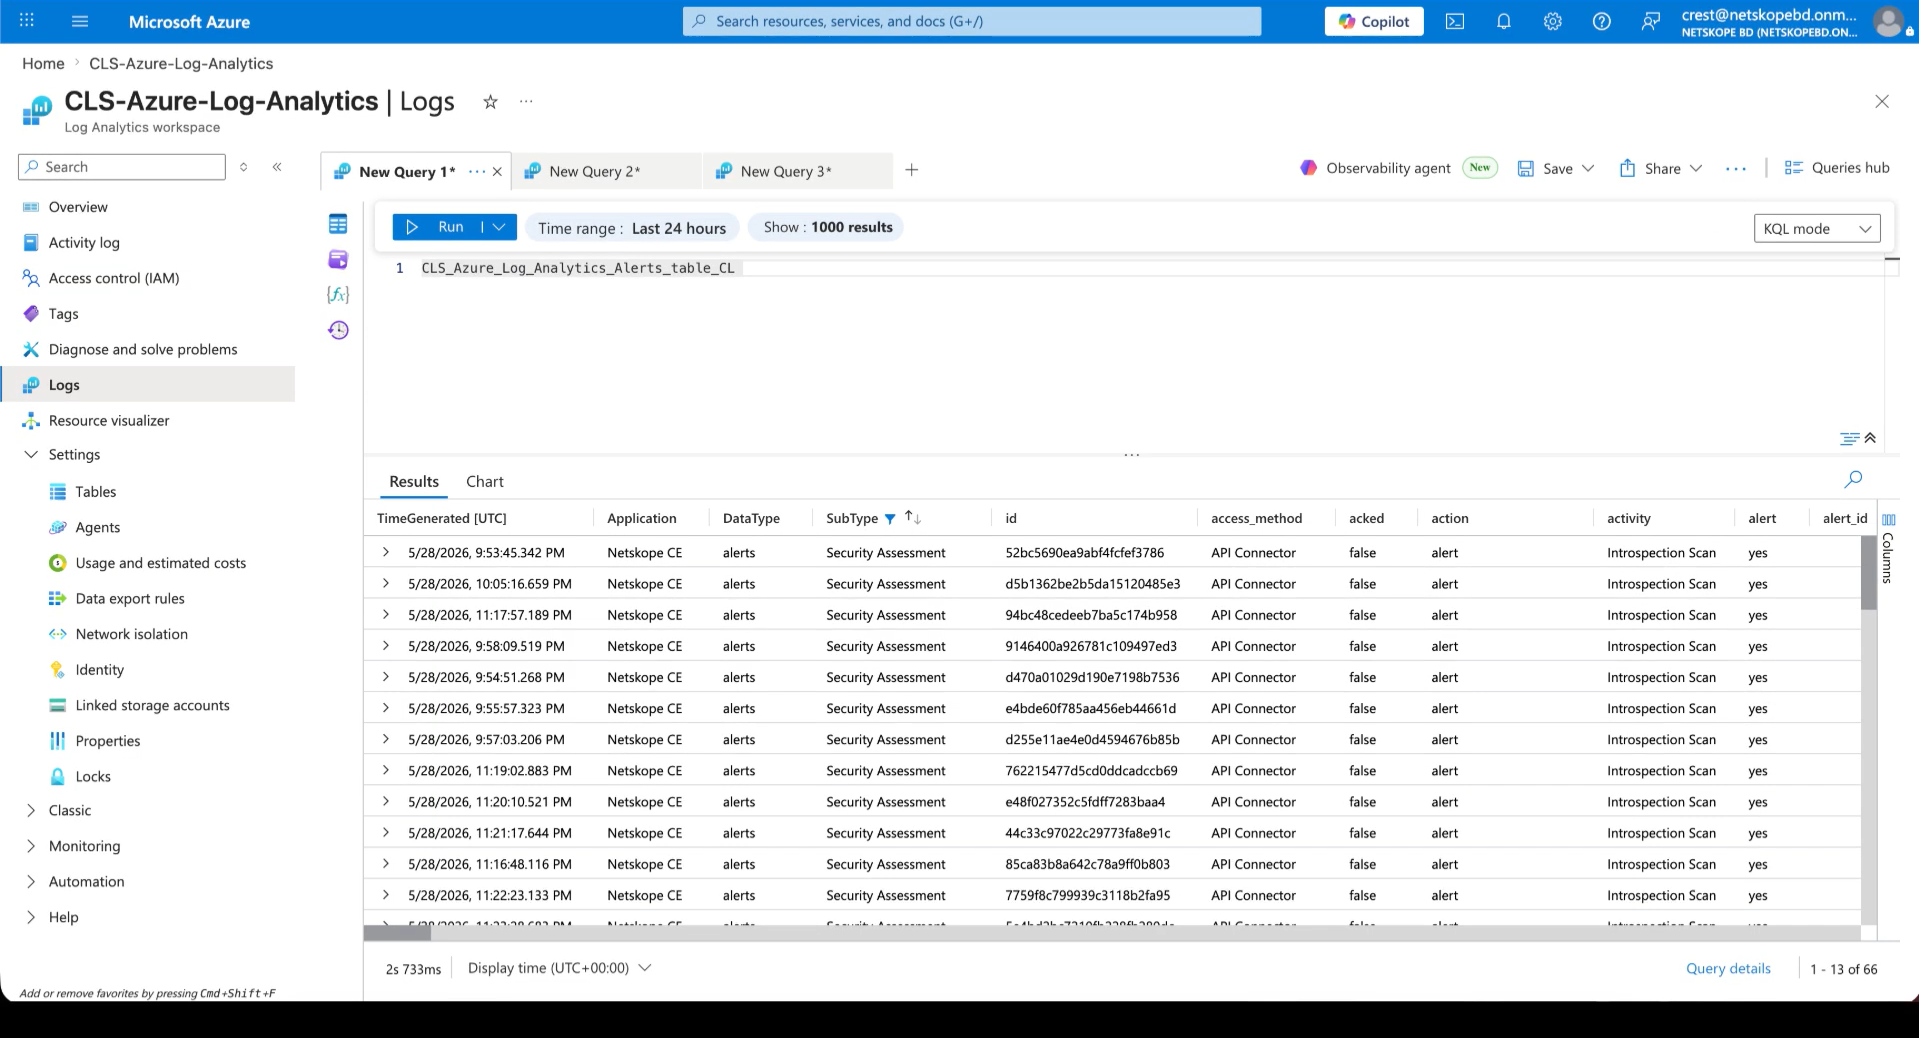Expand the Automation menu group
The height and width of the screenshot is (1038, 1919).
[30, 881]
